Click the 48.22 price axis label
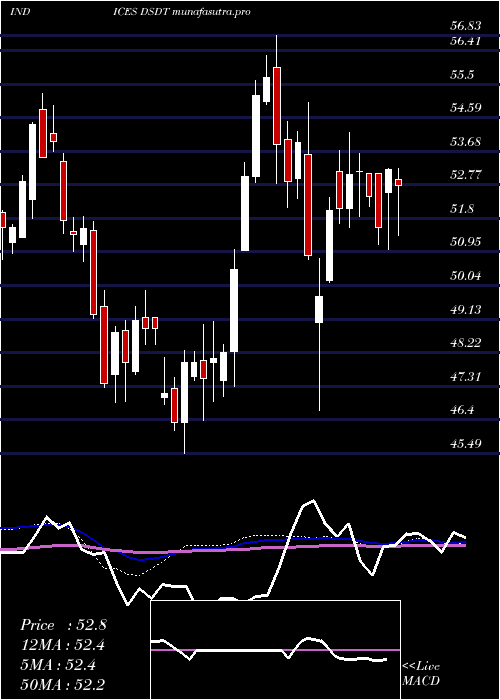Viewport: 500px width, 700px height. pyautogui.click(x=465, y=342)
